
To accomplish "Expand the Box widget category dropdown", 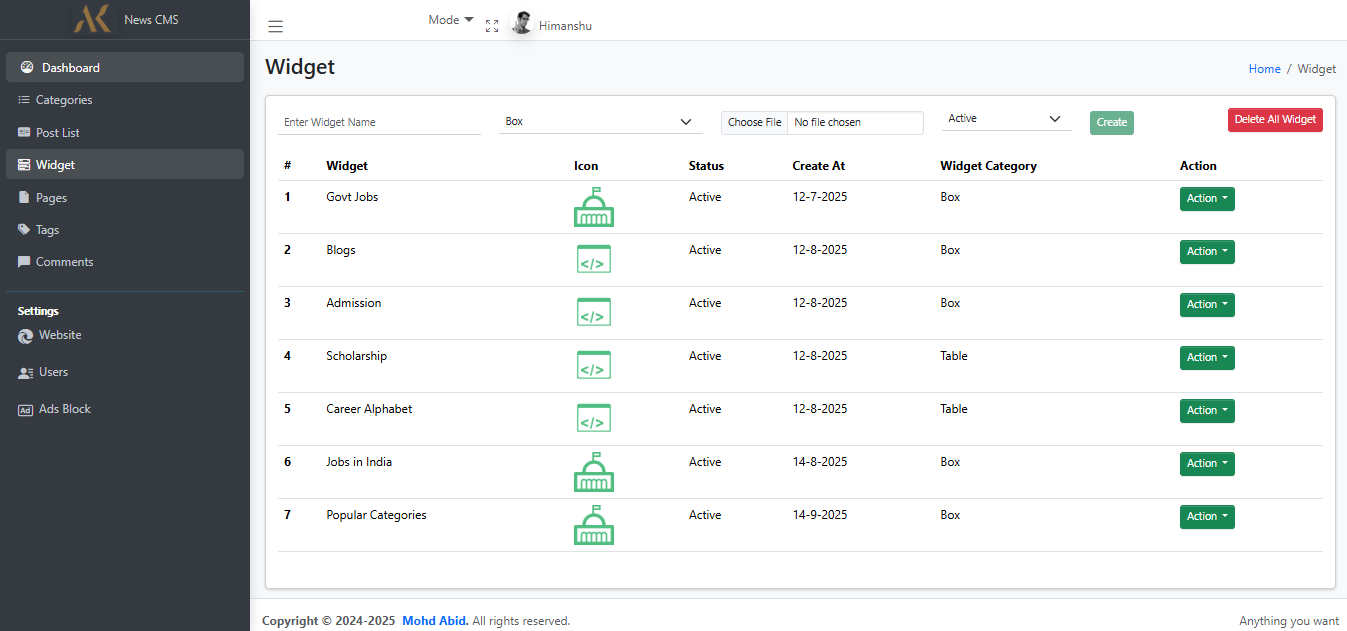I will click(599, 121).
